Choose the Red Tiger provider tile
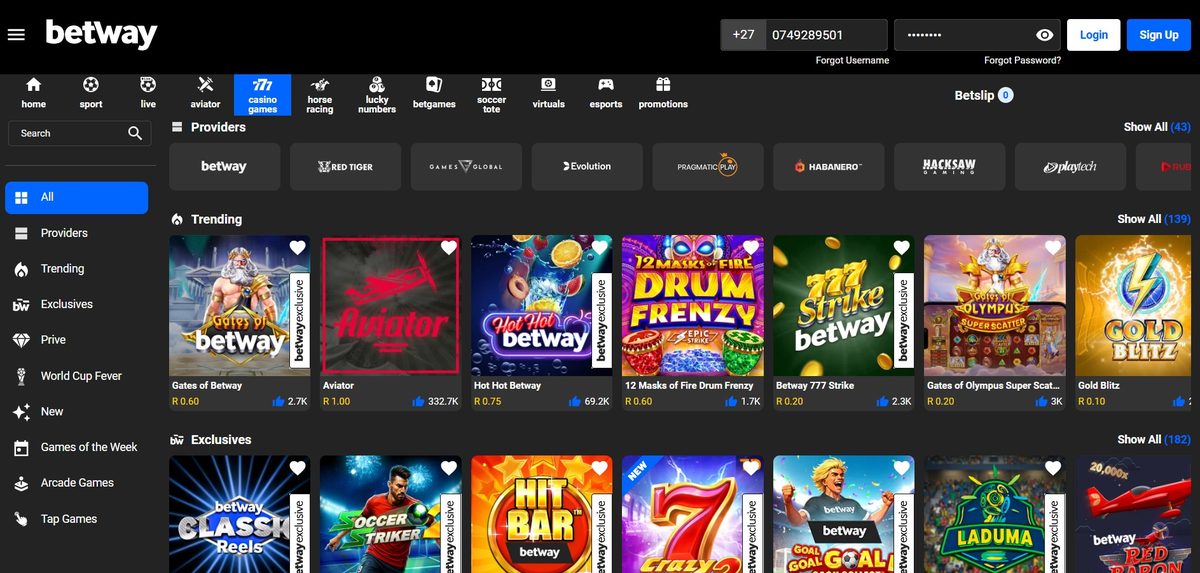This screenshot has width=1200, height=573. pyautogui.click(x=345, y=167)
